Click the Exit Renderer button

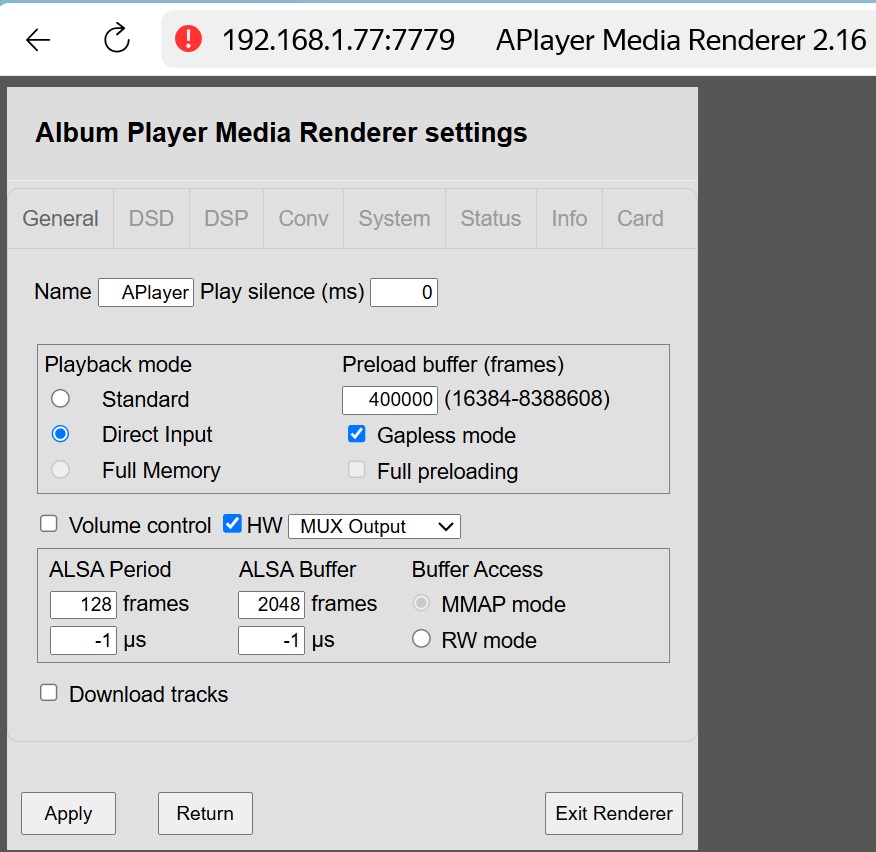(x=614, y=813)
